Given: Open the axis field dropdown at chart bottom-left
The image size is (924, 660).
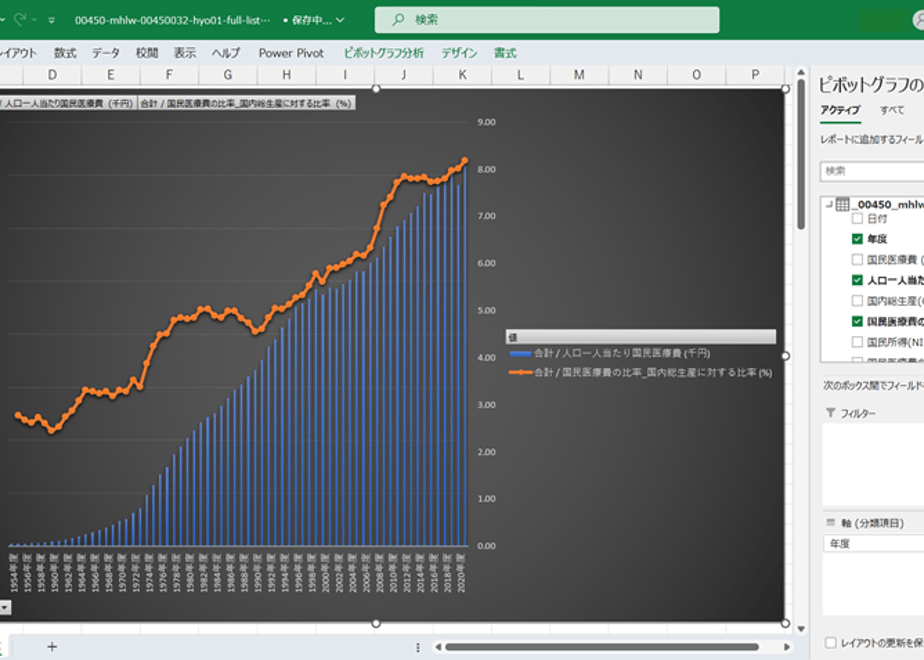Looking at the screenshot, I should (5, 607).
